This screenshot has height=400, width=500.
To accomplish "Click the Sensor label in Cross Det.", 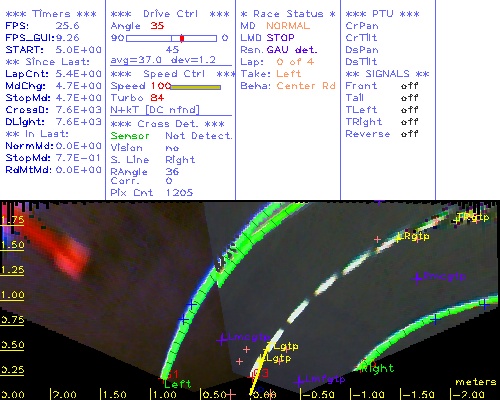I will 130,136.
